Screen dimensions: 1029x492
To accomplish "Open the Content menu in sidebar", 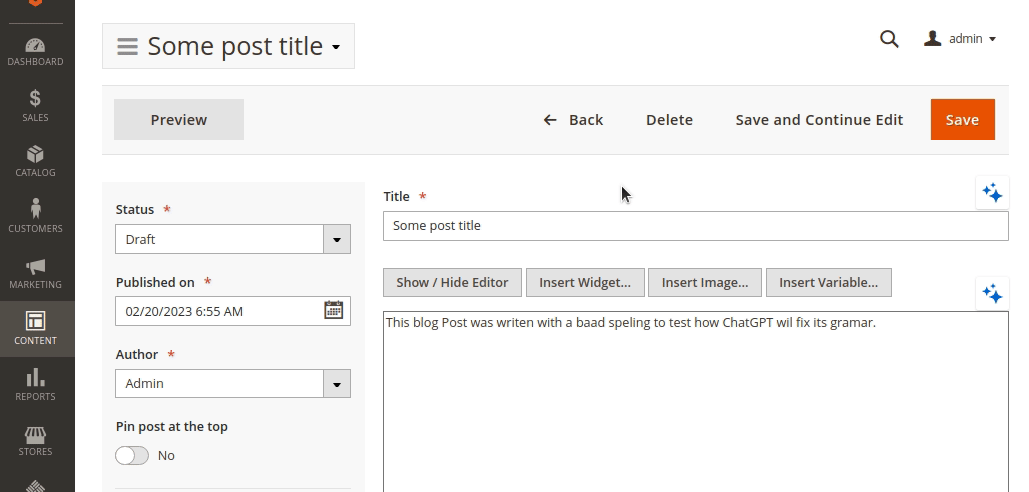I will pos(36,328).
